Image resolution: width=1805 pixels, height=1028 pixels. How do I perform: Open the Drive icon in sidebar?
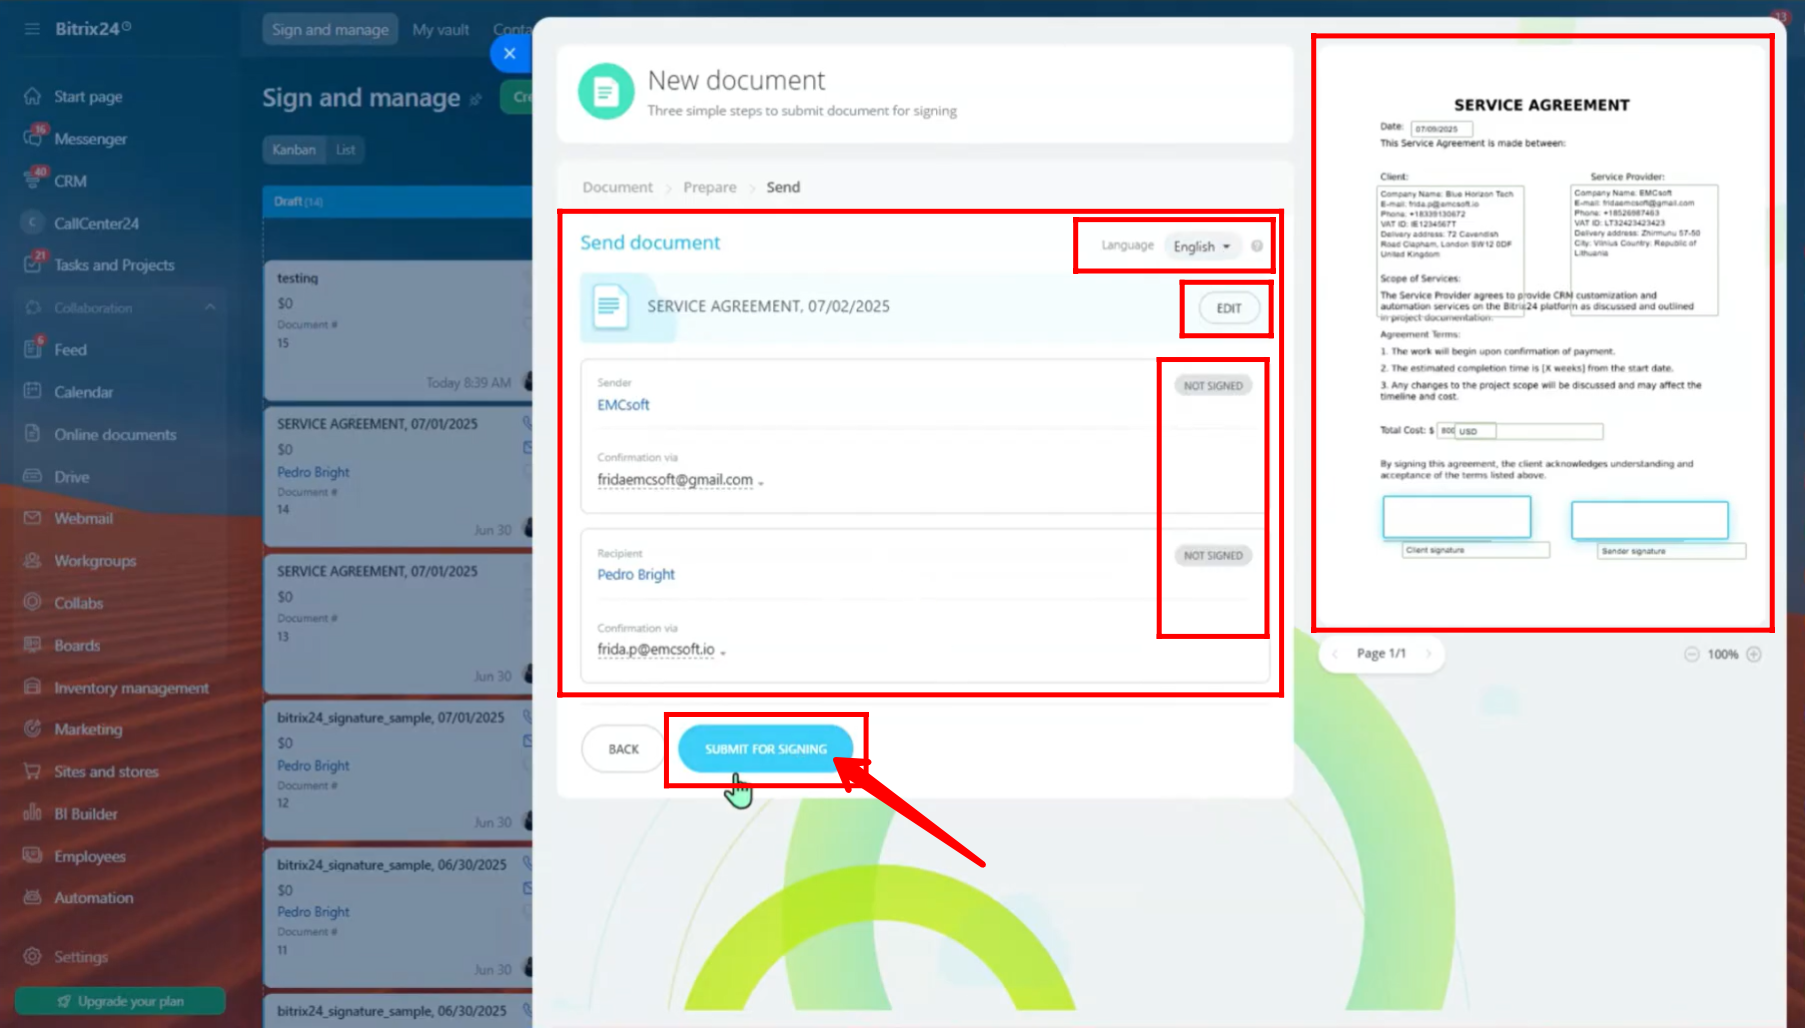(32, 476)
